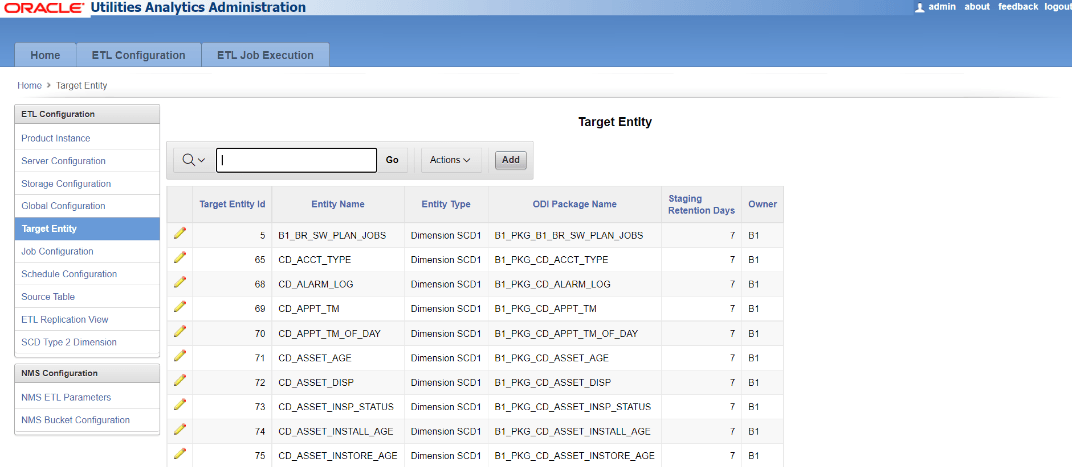Click the Entity Type column header
Screen dimensions: 1072x467
click(x=446, y=204)
